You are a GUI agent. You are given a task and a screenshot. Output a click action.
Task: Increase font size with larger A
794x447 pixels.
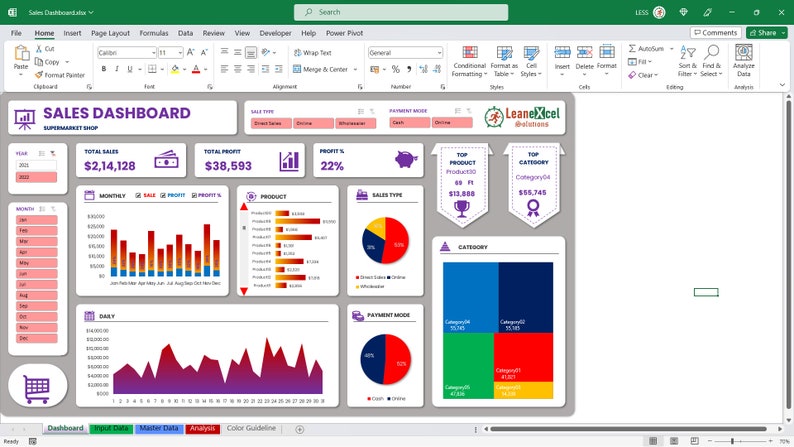[x=191, y=52]
